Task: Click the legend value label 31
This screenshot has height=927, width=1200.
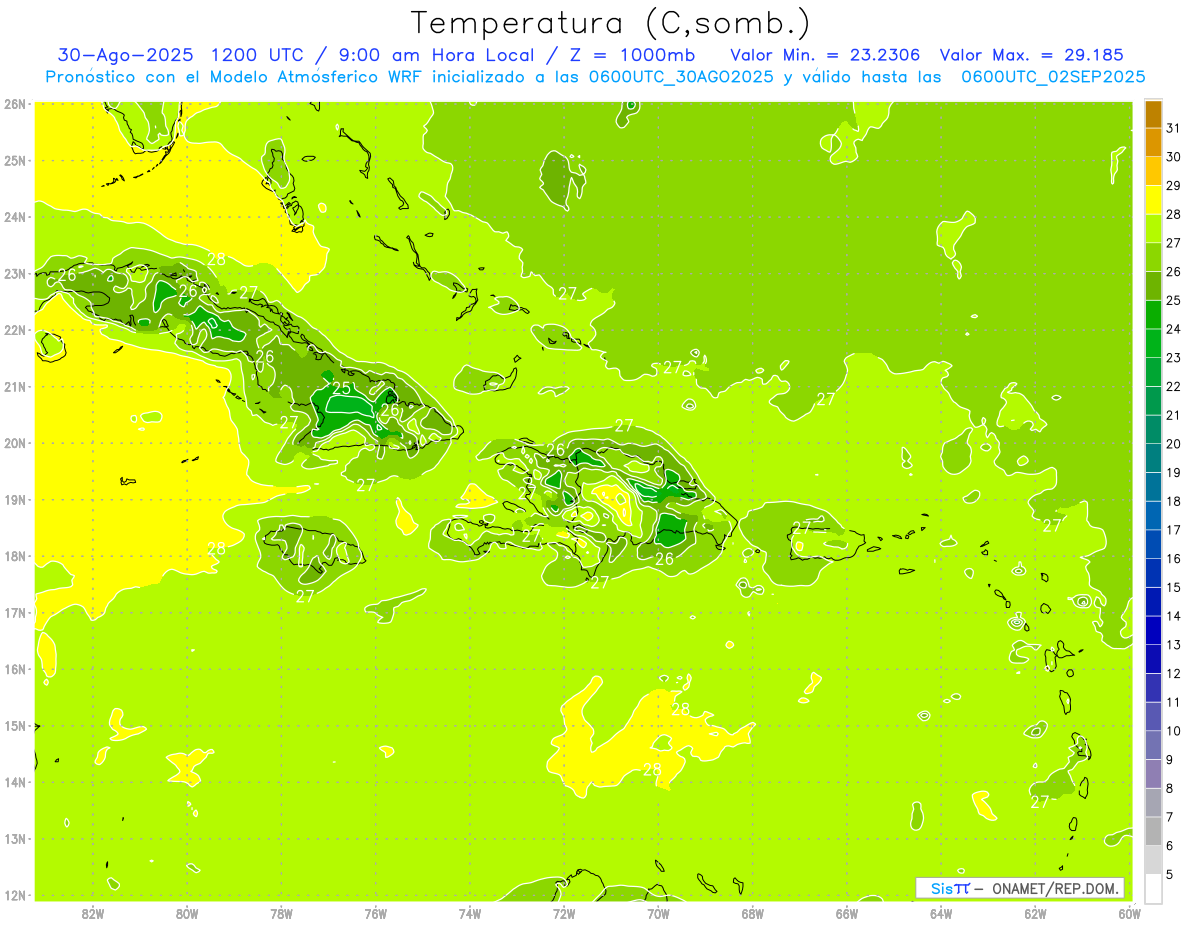Action: [x=1174, y=128]
